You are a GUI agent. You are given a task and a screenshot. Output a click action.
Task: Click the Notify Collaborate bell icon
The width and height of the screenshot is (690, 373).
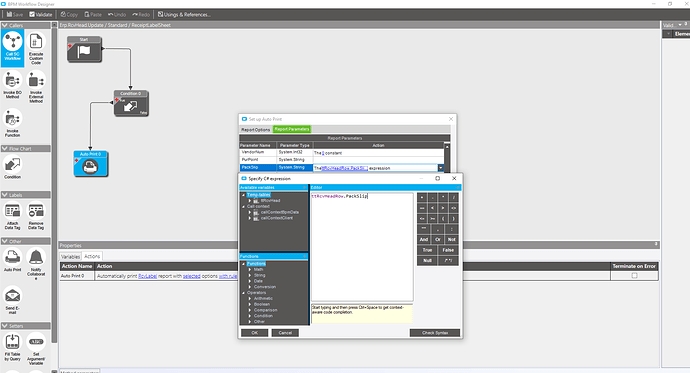36,258
